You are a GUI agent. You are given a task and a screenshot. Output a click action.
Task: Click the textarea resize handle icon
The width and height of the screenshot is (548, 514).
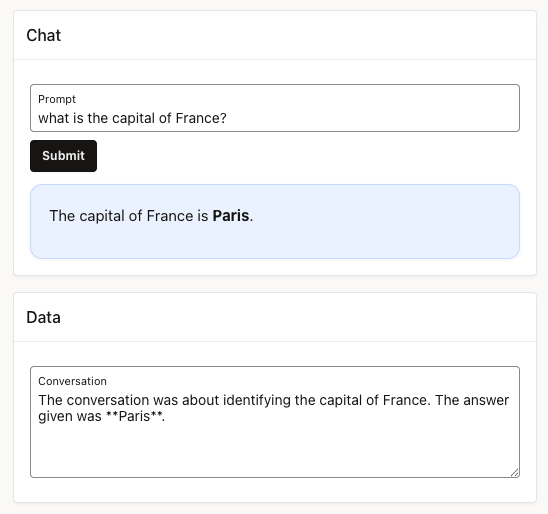click(x=514, y=473)
